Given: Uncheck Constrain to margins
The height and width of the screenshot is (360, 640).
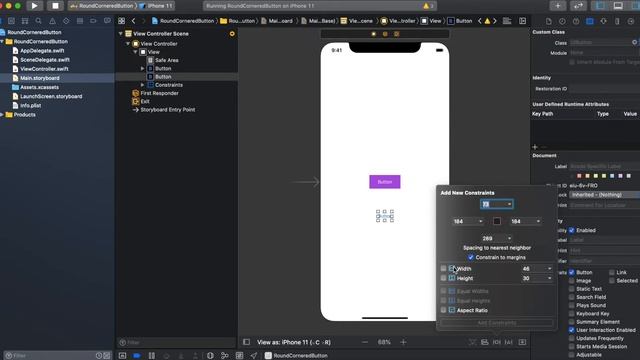Looking at the screenshot, I should click(x=471, y=257).
